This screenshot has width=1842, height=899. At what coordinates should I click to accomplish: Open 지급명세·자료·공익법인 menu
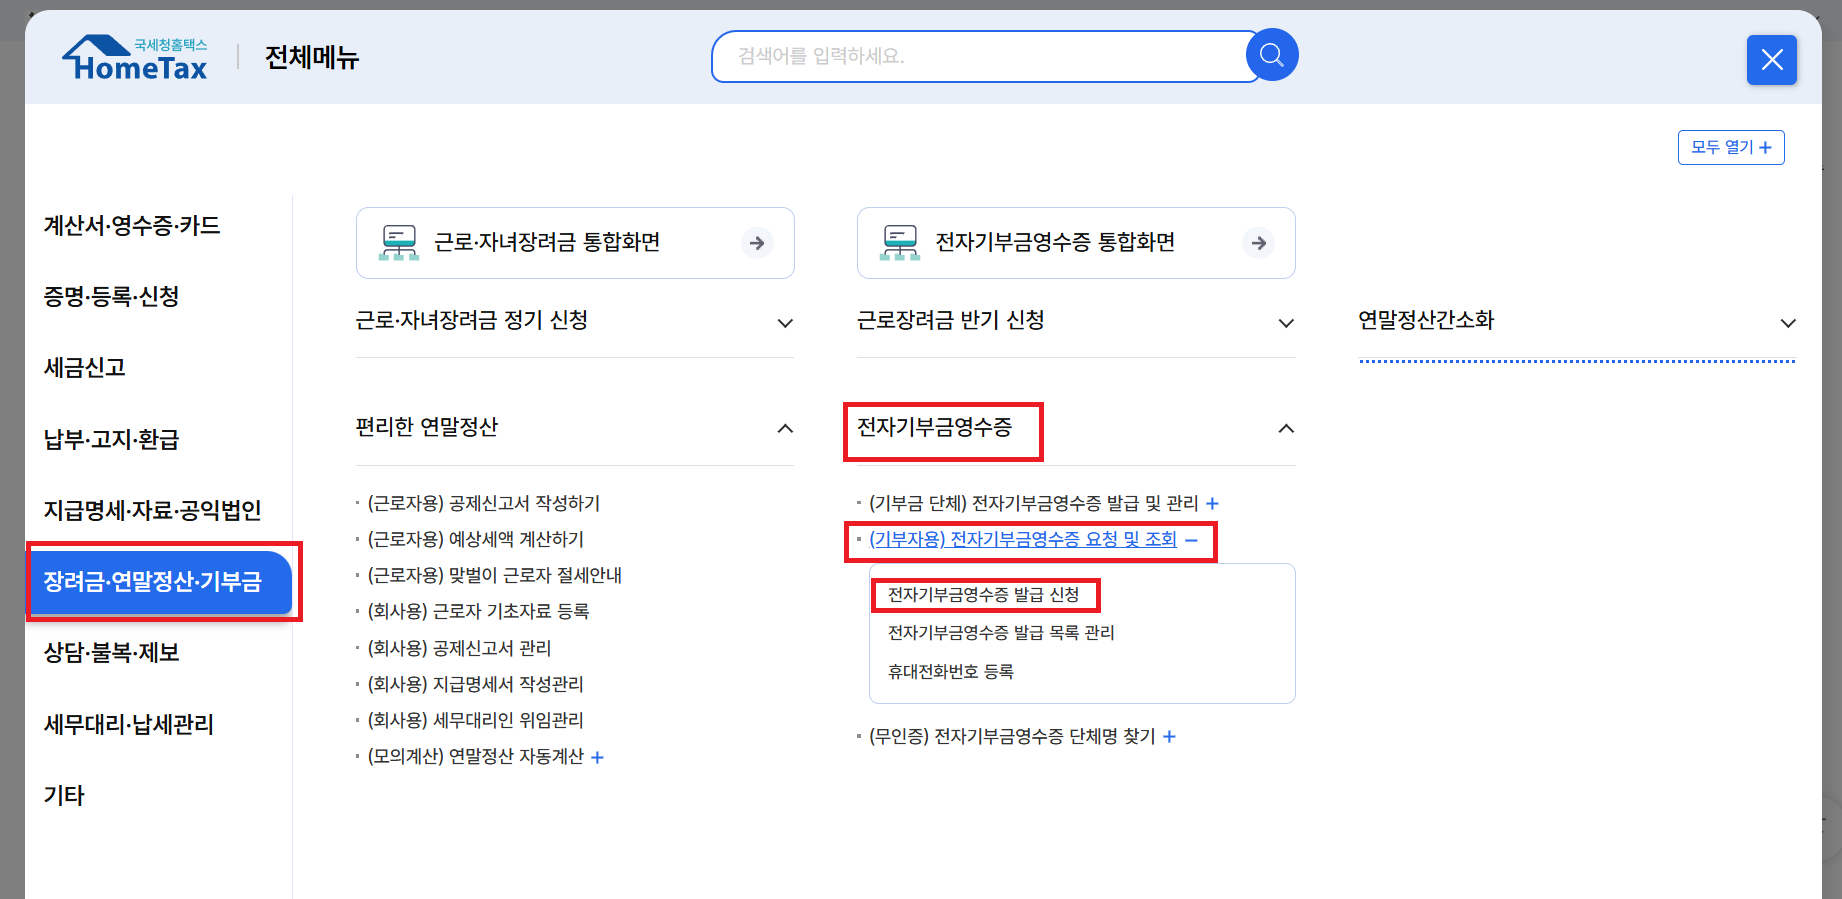pyautogui.click(x=152, y=510)
